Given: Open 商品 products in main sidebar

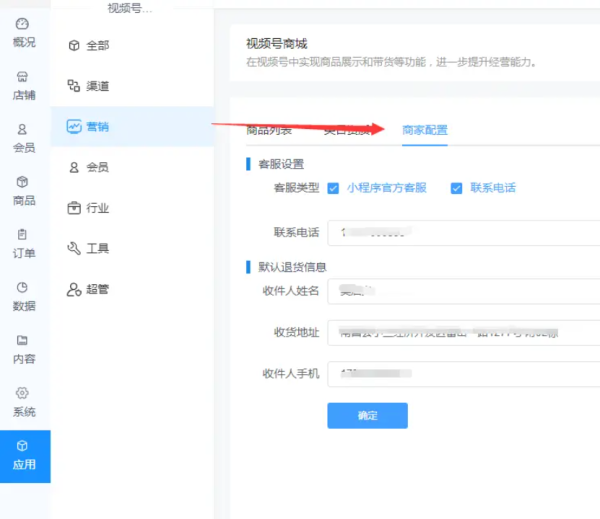Looking at the screenshot, I should pyautogui.click(x=24, y=190).
